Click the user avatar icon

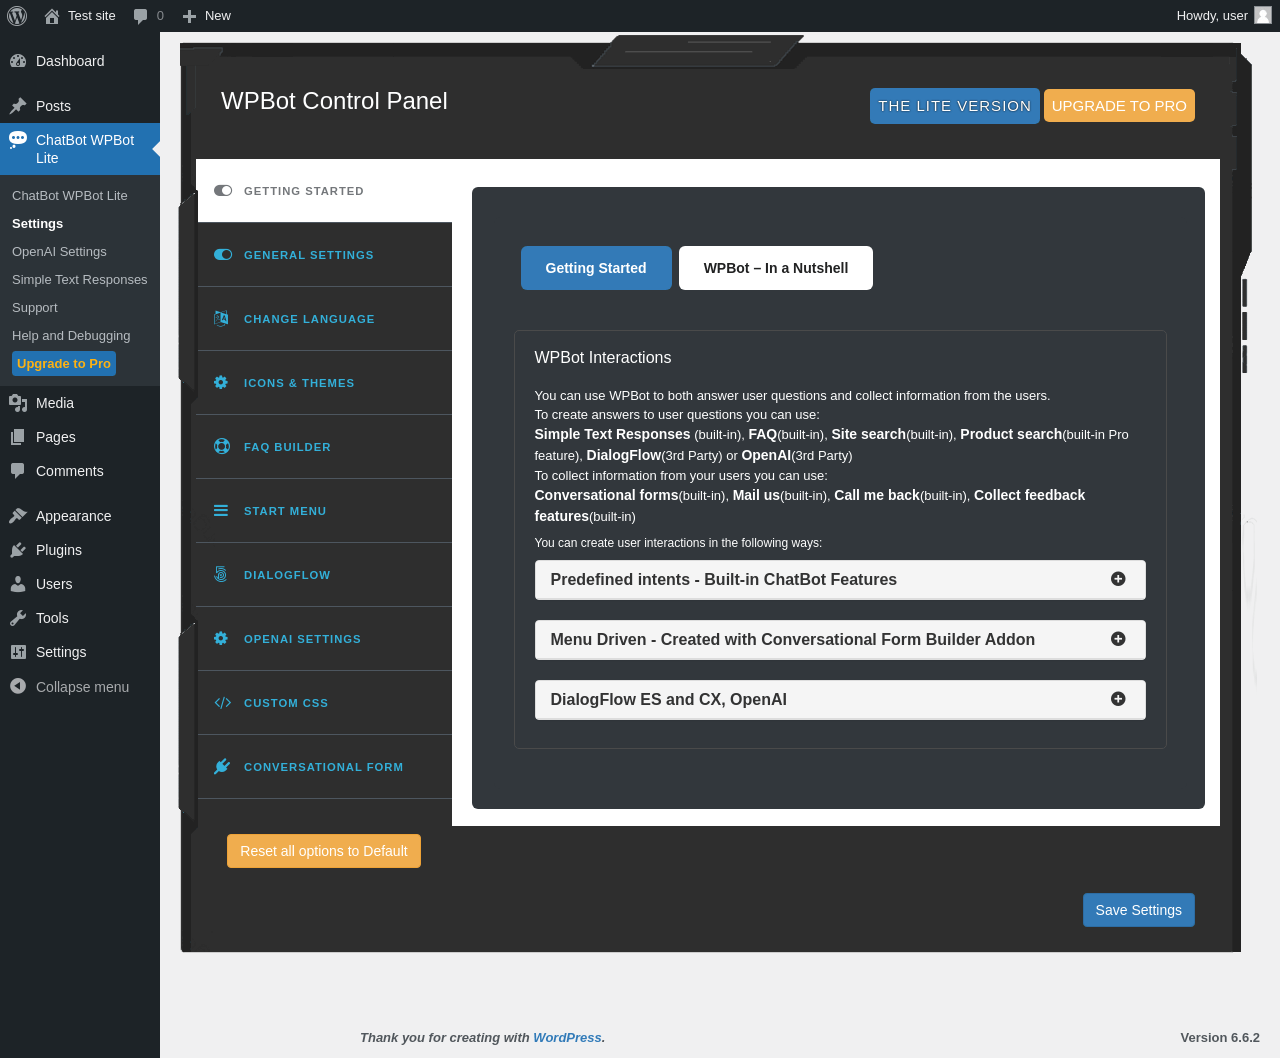click(1263, 15)
